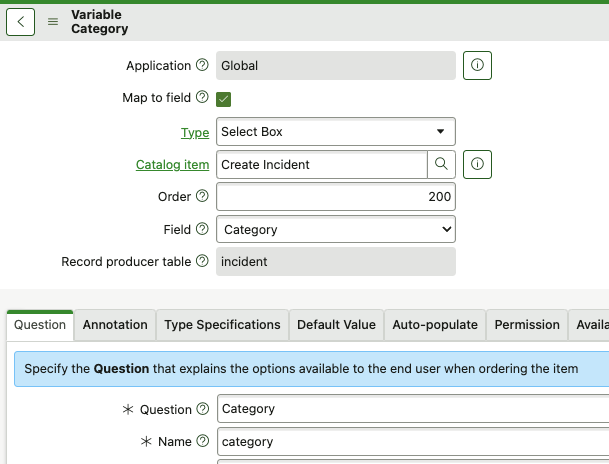
Task: Follow the Catalog item label link
Action: tap(172, 164)
